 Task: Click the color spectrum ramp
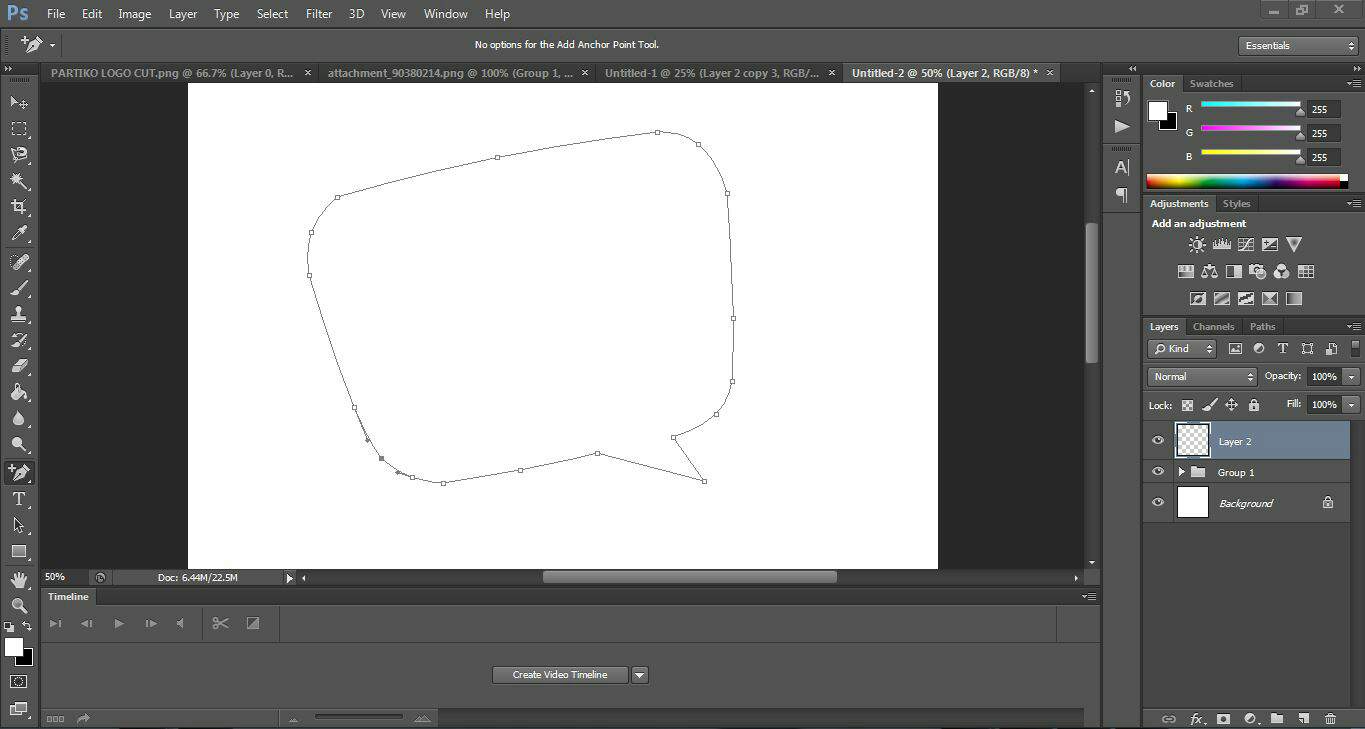pos(1243,181)
